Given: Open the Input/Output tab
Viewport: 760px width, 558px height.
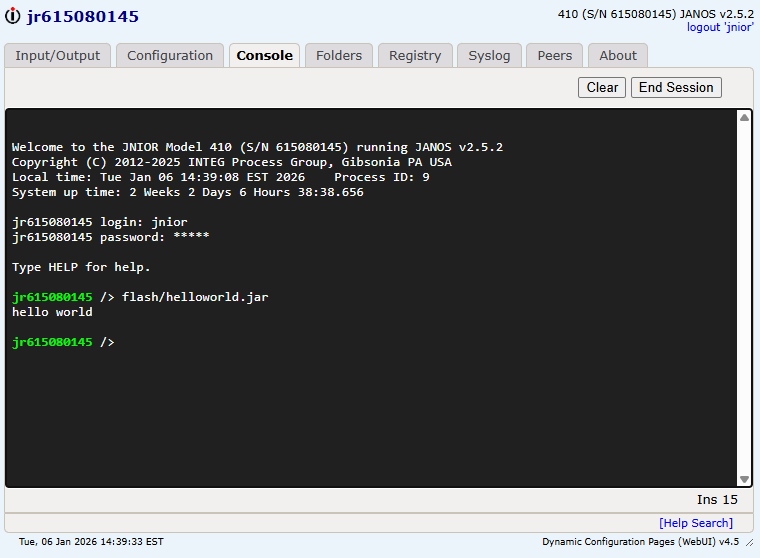Looking at the screenshot, I should (x=58, y=56).
